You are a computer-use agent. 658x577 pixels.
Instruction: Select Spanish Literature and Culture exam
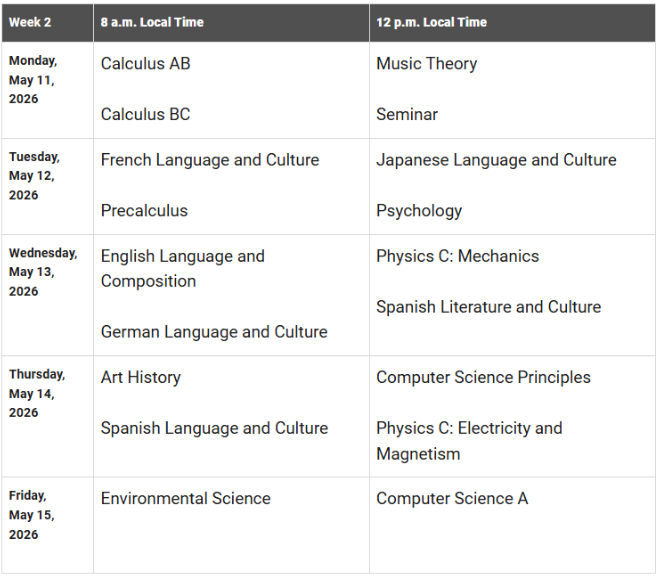tap(488, 307)
